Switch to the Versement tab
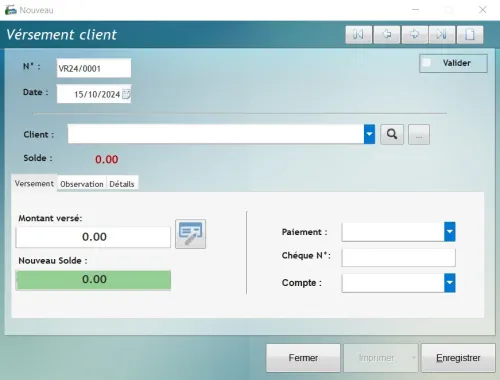 [34, 184]
